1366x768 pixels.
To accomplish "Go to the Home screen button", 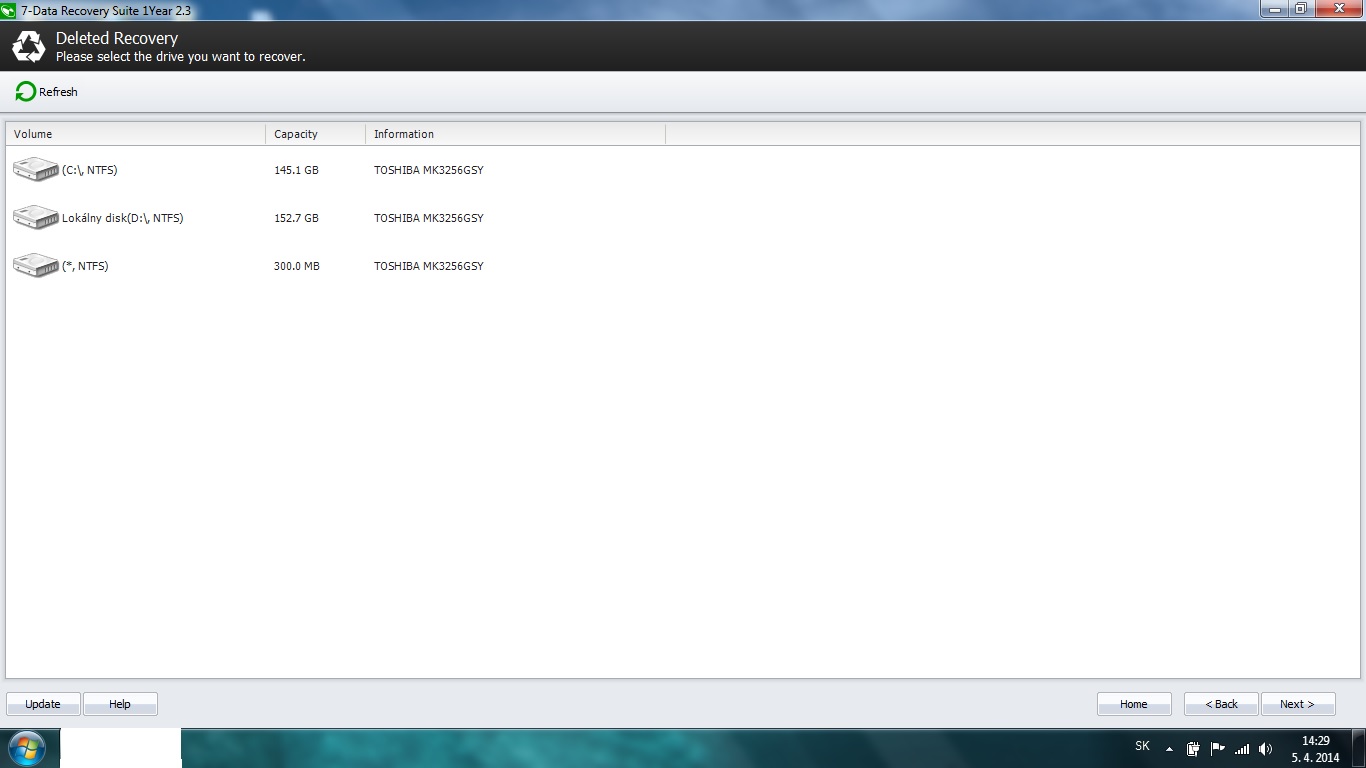I will pos(1134,704).
